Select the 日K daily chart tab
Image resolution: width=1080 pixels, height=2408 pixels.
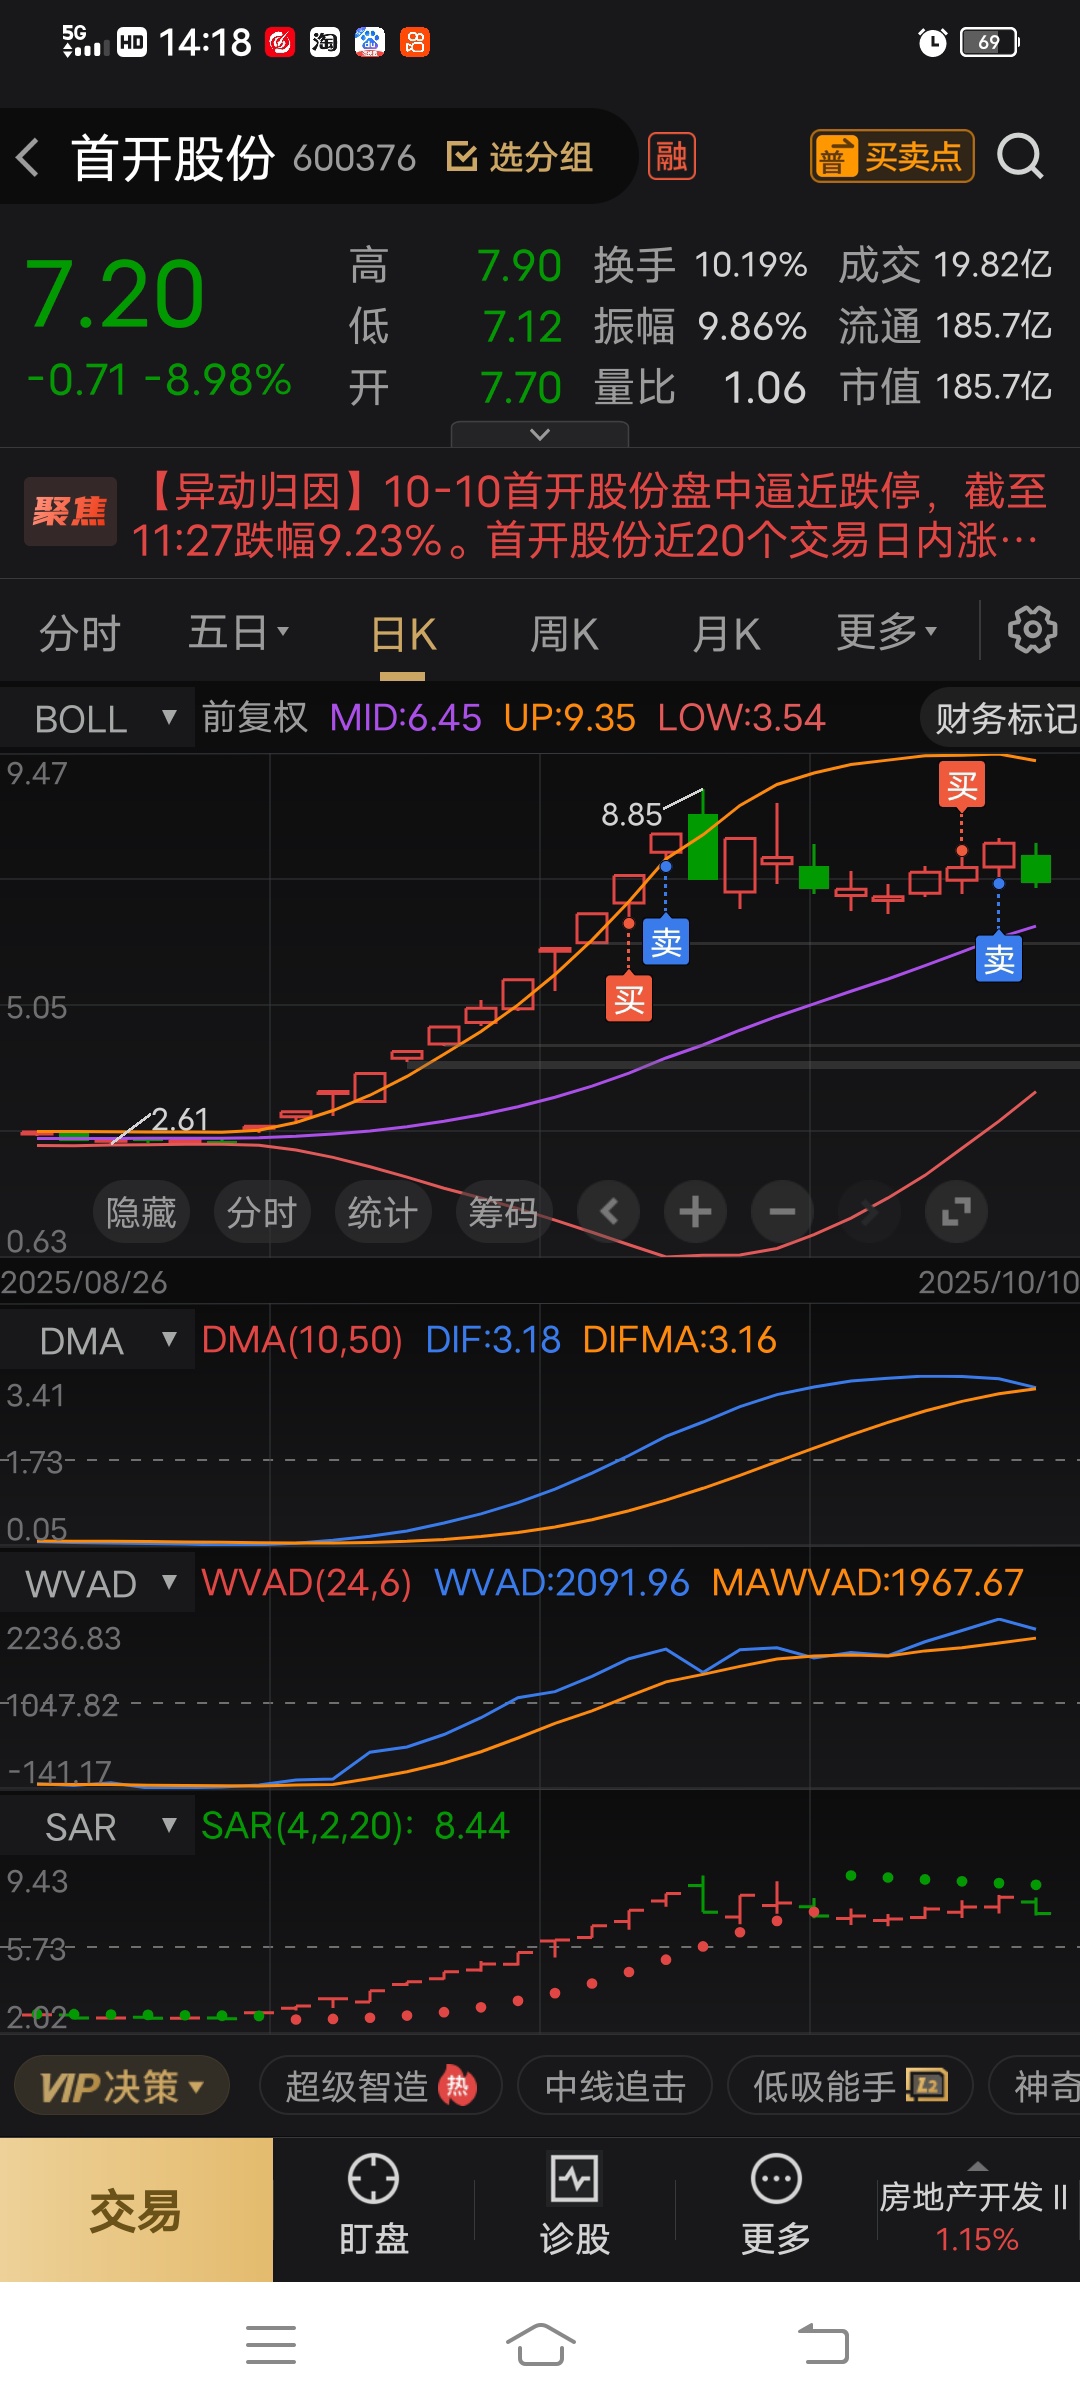coord(403,634)
